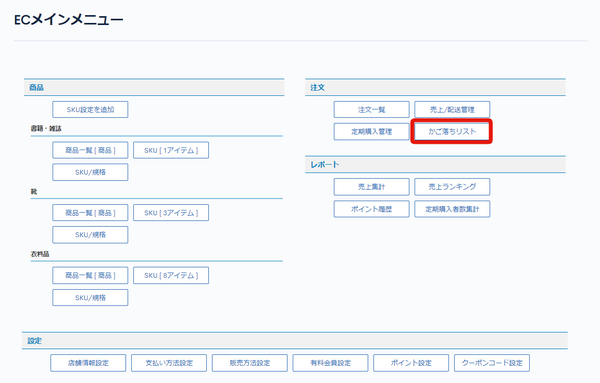The image size is (600, 383).
Task: Open 売上ランキング report
Action: click(x=452, y=187)
